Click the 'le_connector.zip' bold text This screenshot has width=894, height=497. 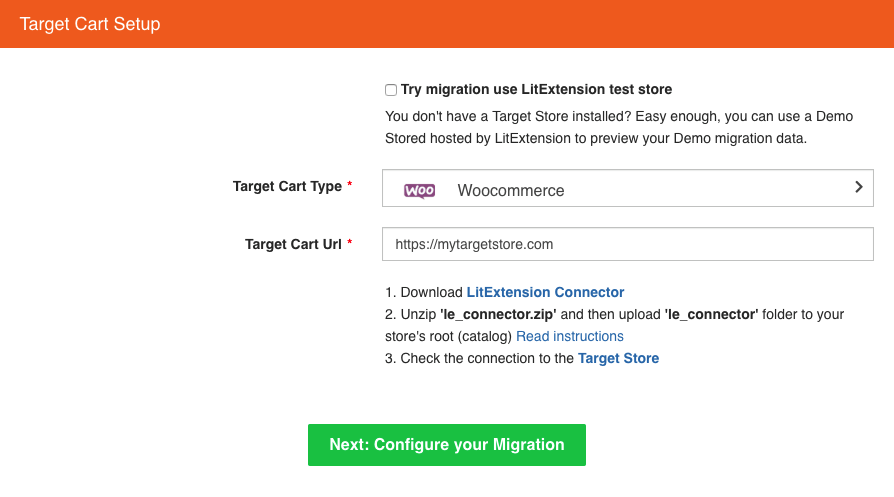pyautogui.click(x=498, y=315)
